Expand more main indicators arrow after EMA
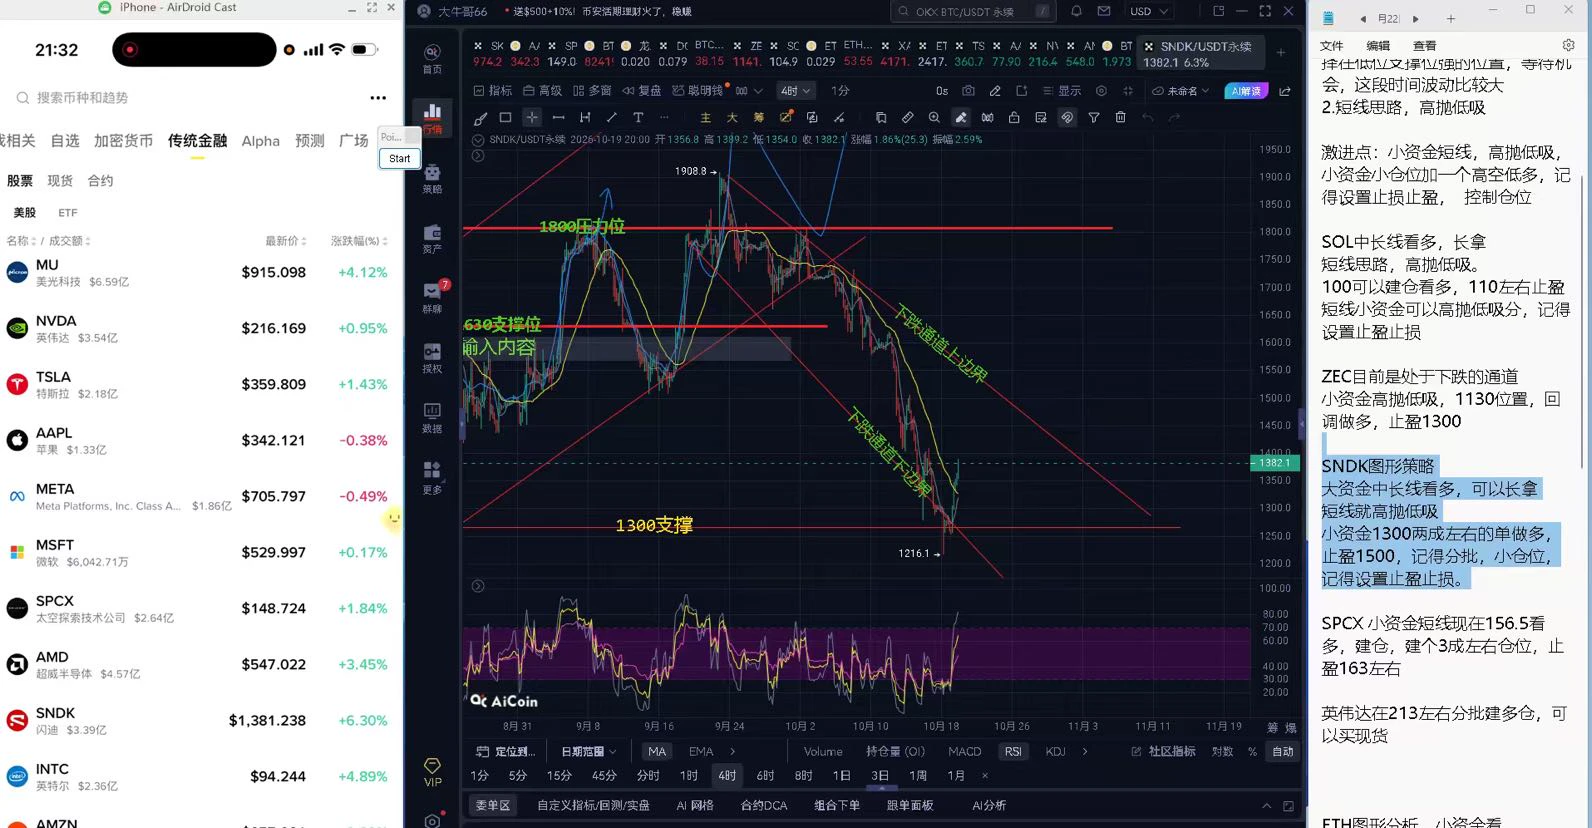This screenshot has height=828, width=1592. [733, 751]
